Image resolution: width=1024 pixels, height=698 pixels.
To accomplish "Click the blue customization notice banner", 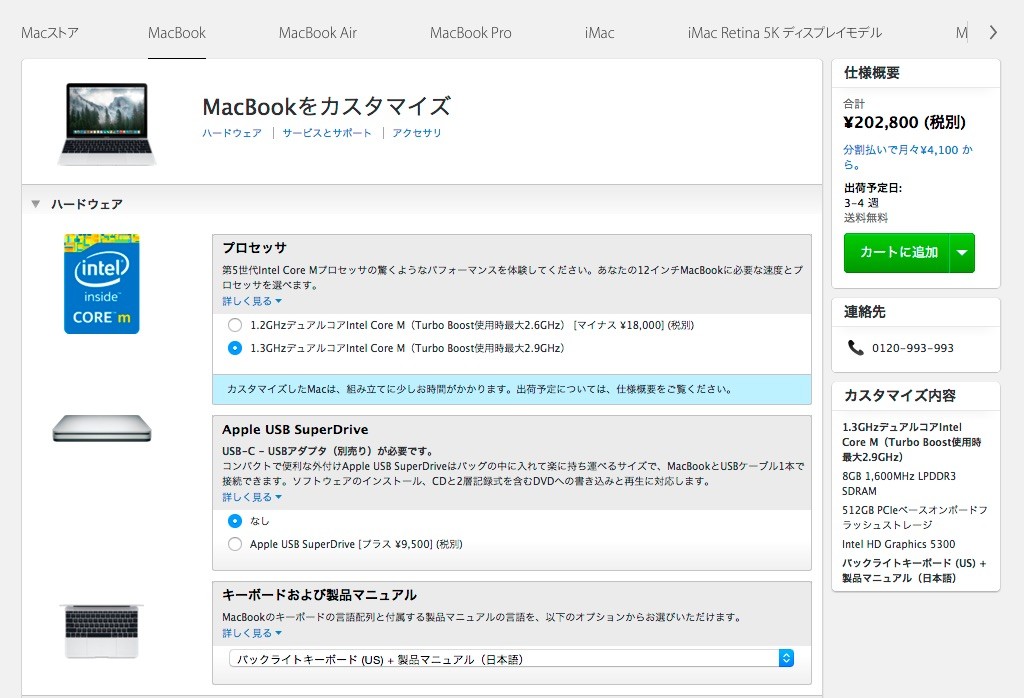I will (512, 389).
